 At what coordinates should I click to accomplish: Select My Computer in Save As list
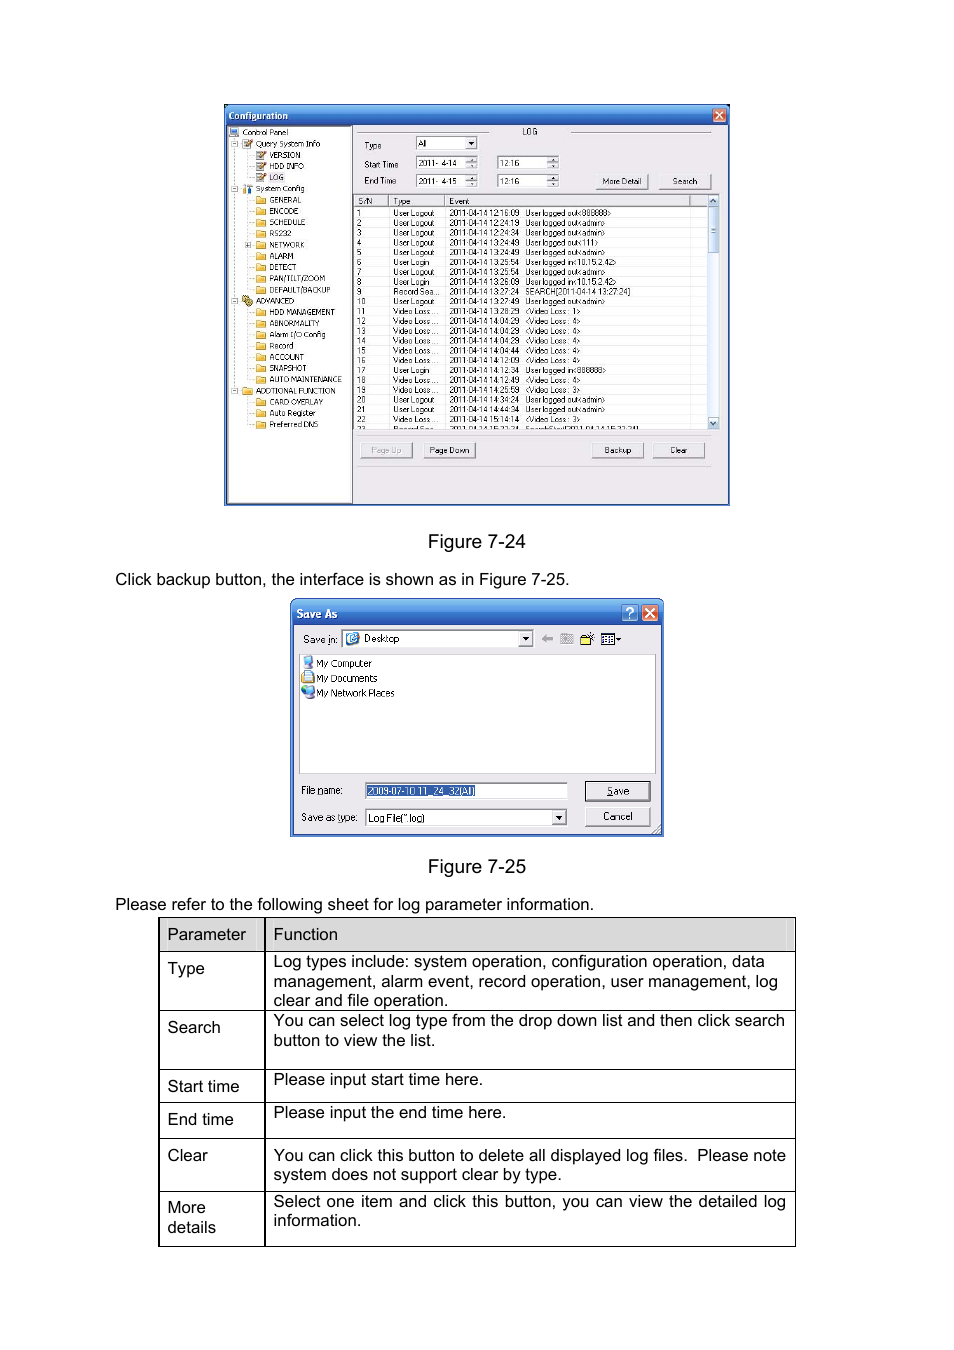pyautogui.click(x=337, y=663)
